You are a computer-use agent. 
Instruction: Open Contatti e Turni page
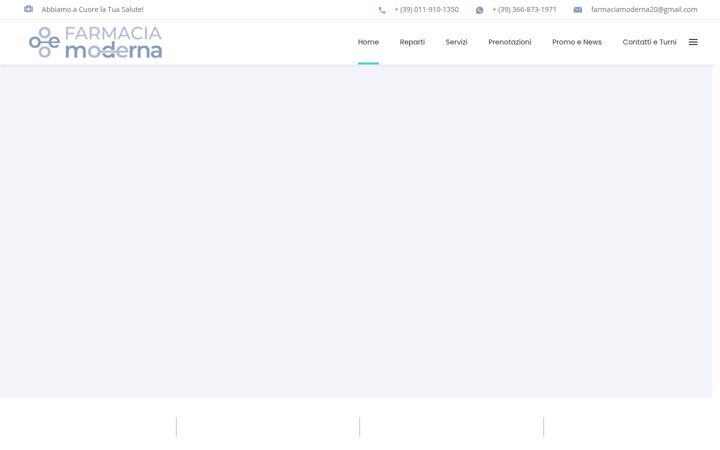[x=649, y=42]
